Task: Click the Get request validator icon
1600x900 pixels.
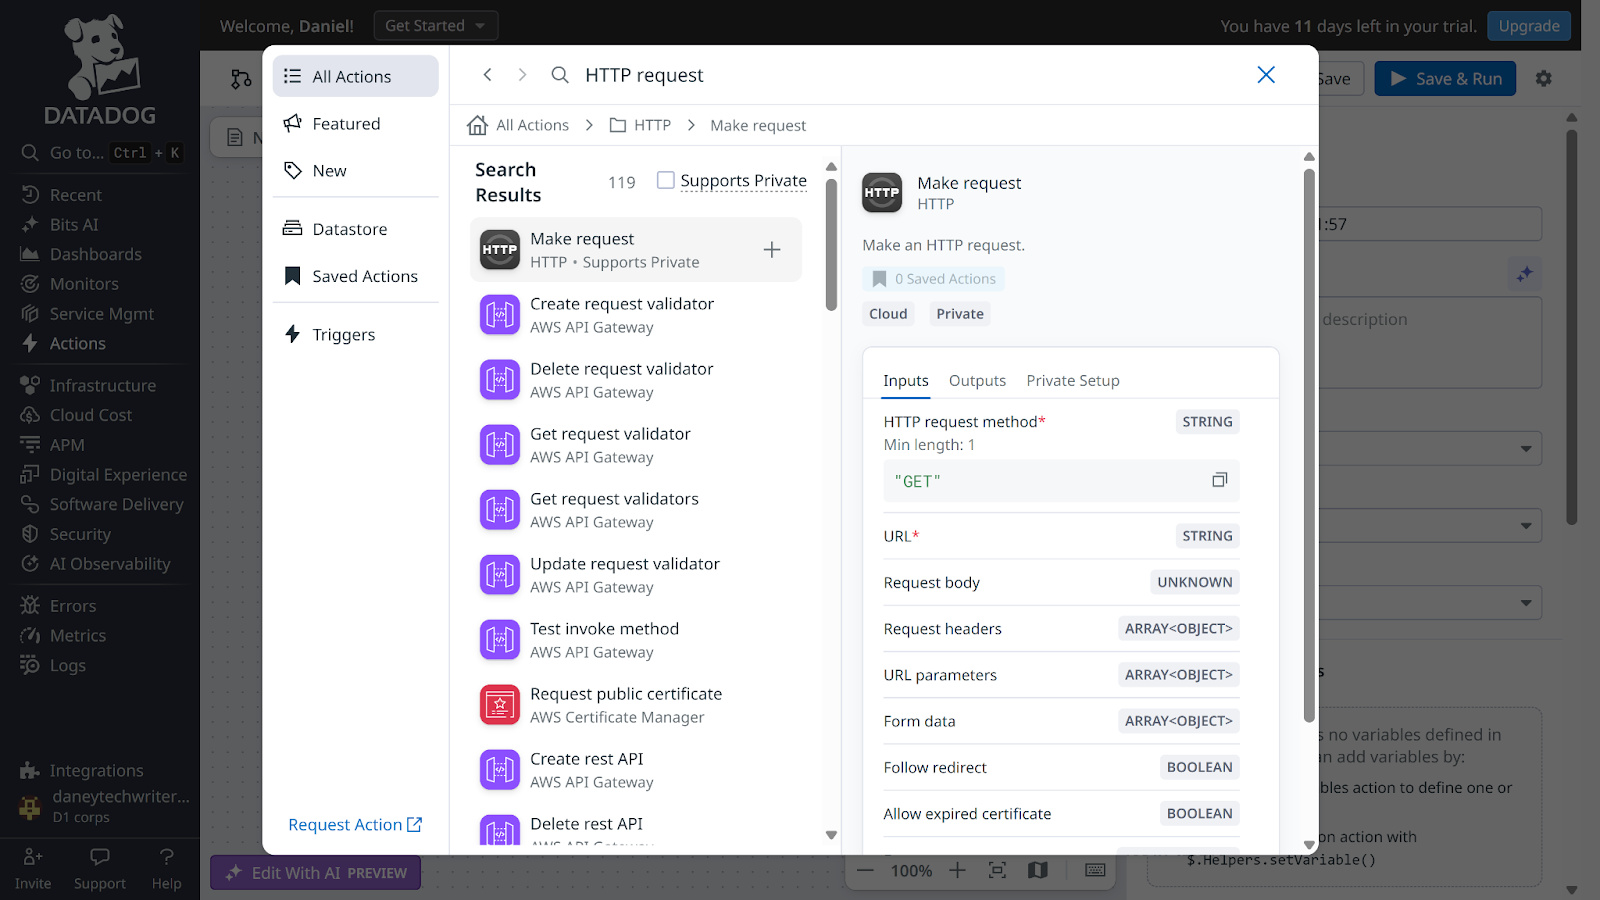Action: coord(500,445)
